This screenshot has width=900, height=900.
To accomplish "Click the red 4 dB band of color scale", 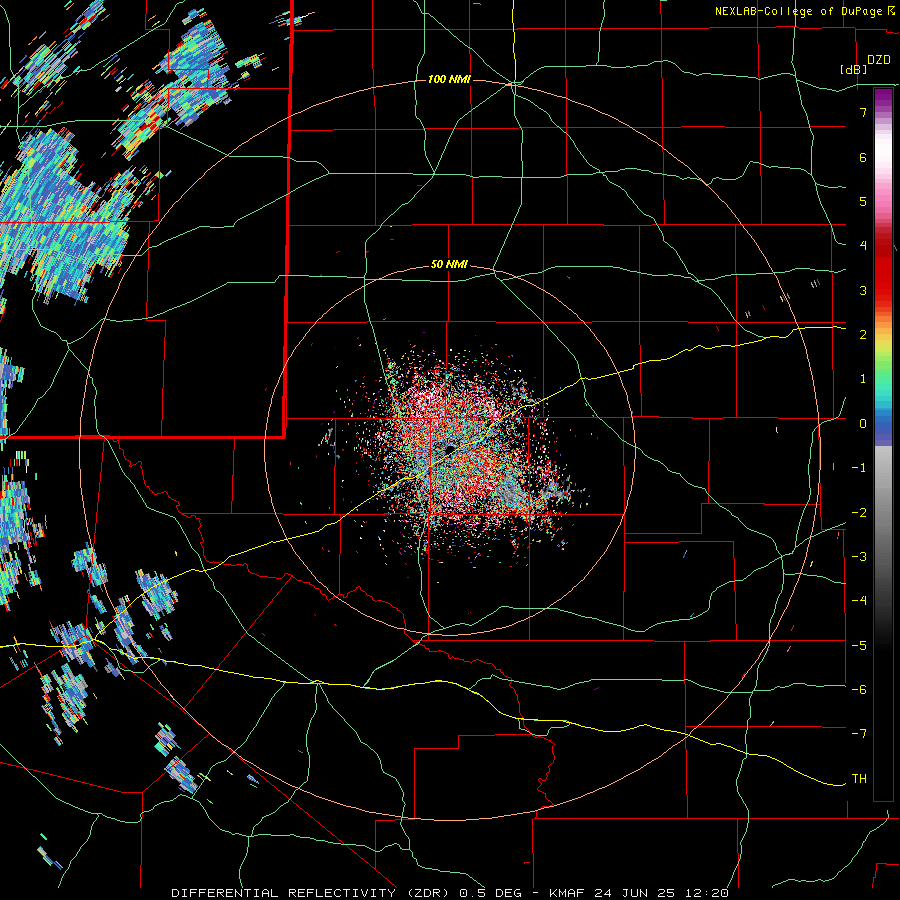I will (883, 246).
